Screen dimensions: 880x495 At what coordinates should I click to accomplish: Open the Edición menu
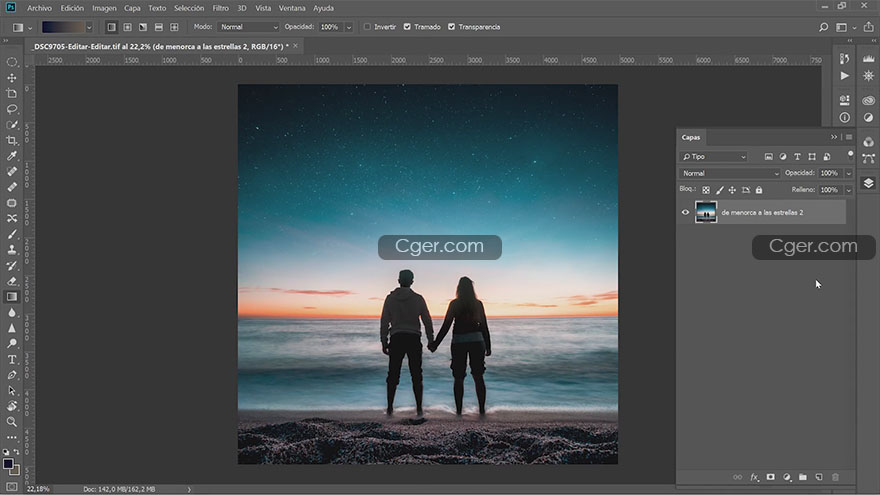pos(72,8)
